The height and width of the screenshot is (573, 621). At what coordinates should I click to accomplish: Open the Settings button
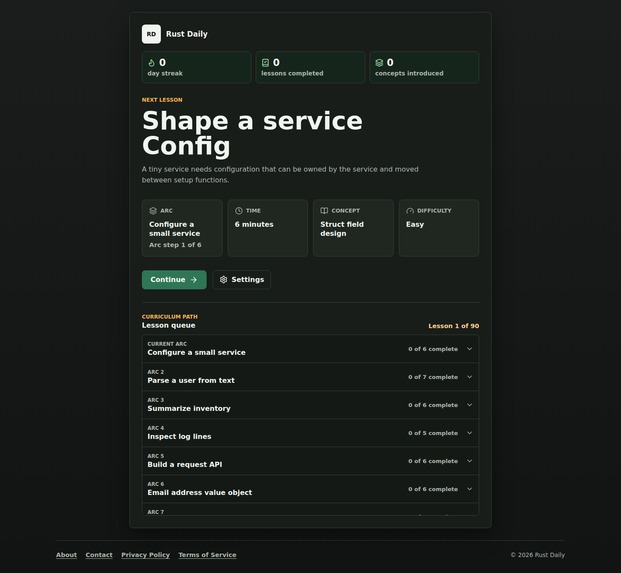[x=242, y=280]
